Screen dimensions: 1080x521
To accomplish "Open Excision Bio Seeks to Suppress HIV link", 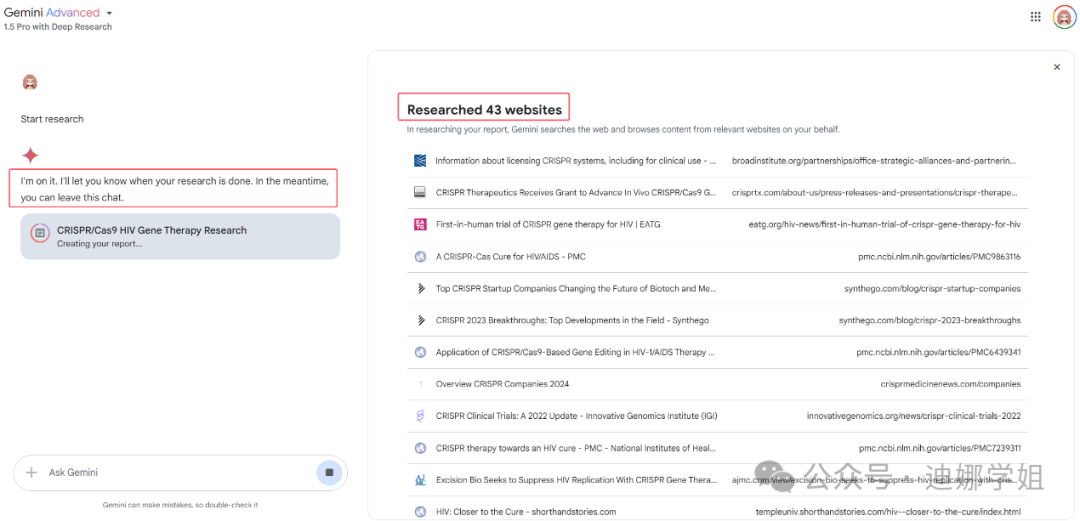I will [575, 480].
